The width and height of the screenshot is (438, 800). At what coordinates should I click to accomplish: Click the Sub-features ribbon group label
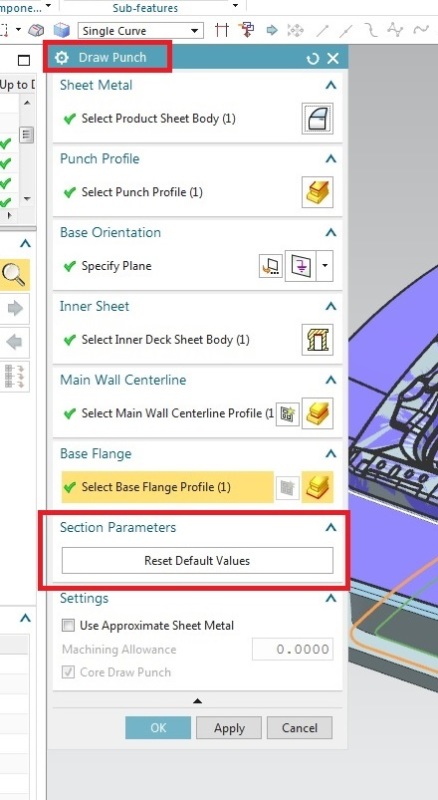[145, 7]
